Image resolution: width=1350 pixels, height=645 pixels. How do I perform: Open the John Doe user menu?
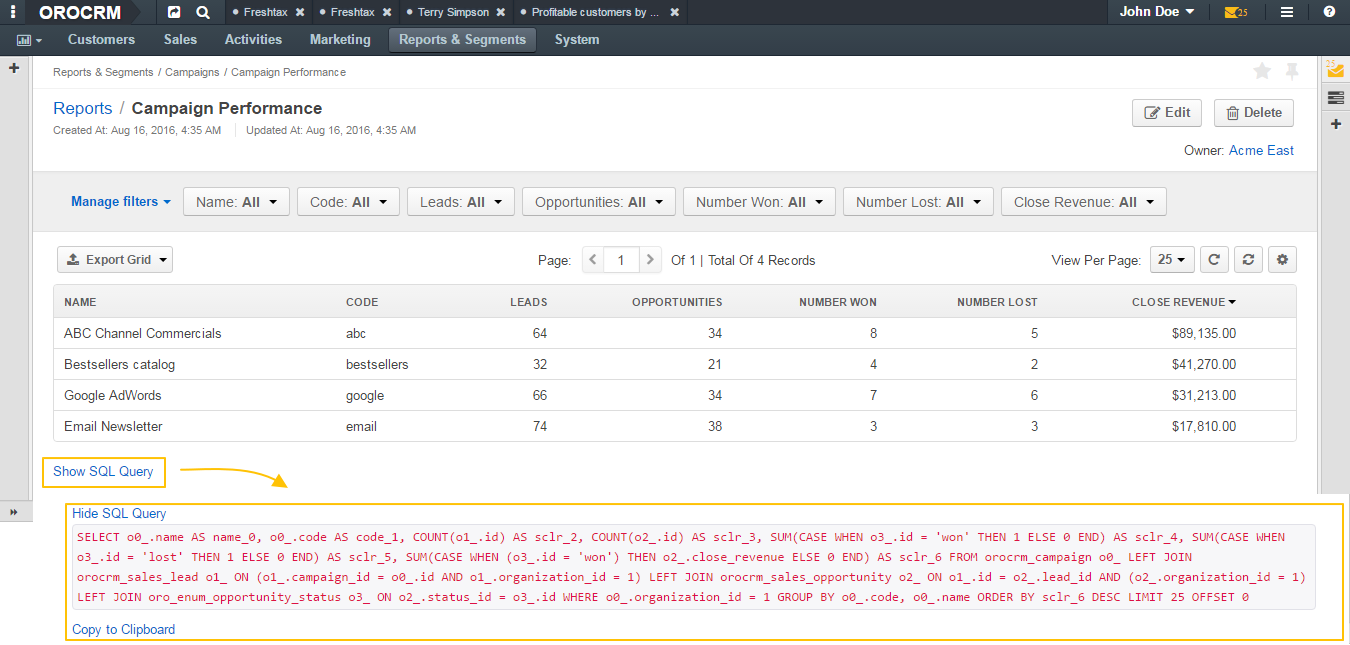[x=1157, y=12]
